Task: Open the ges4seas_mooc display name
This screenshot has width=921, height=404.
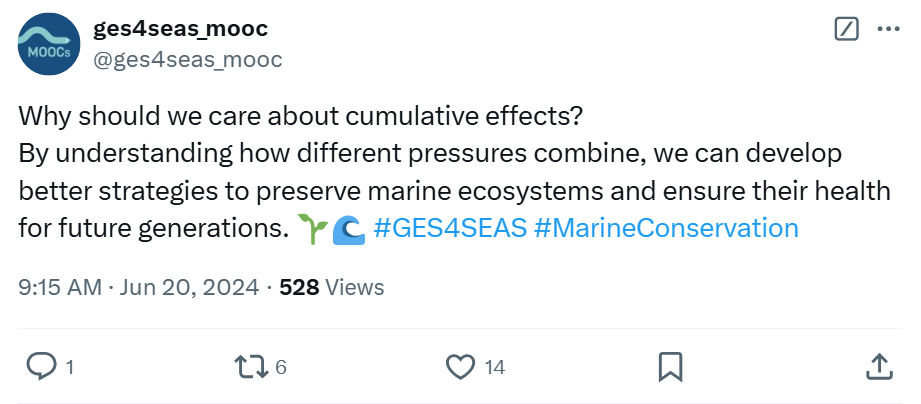Action: 180,29
